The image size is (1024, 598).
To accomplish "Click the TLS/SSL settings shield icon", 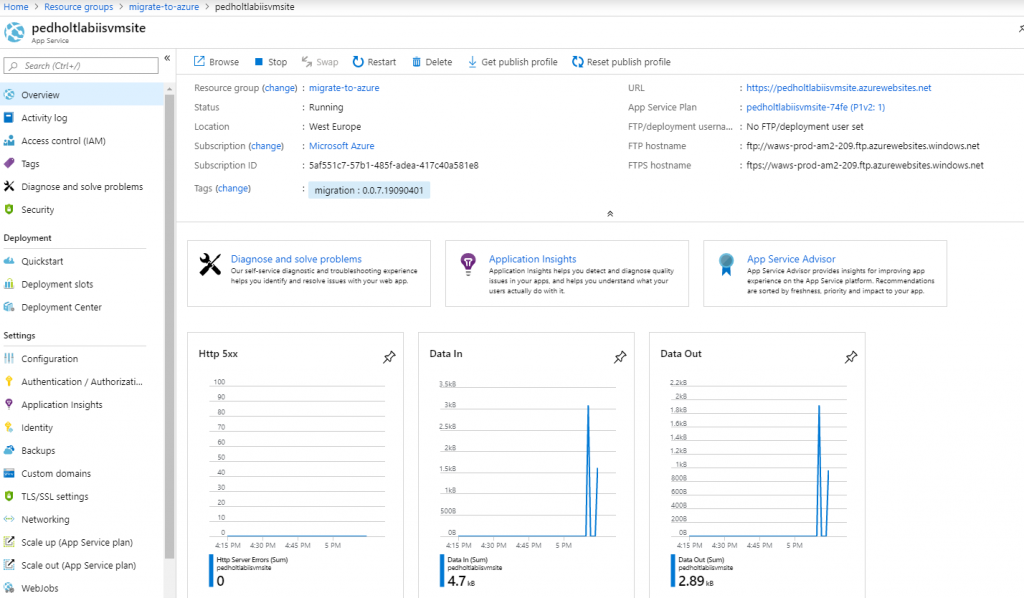I will [x=8, y=496].
